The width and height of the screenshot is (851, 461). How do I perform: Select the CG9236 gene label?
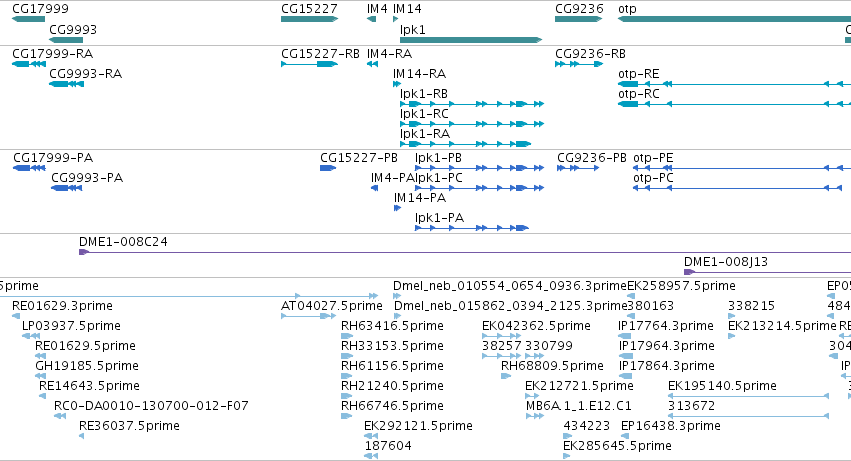pyautogui.click(x=579, y=9)
